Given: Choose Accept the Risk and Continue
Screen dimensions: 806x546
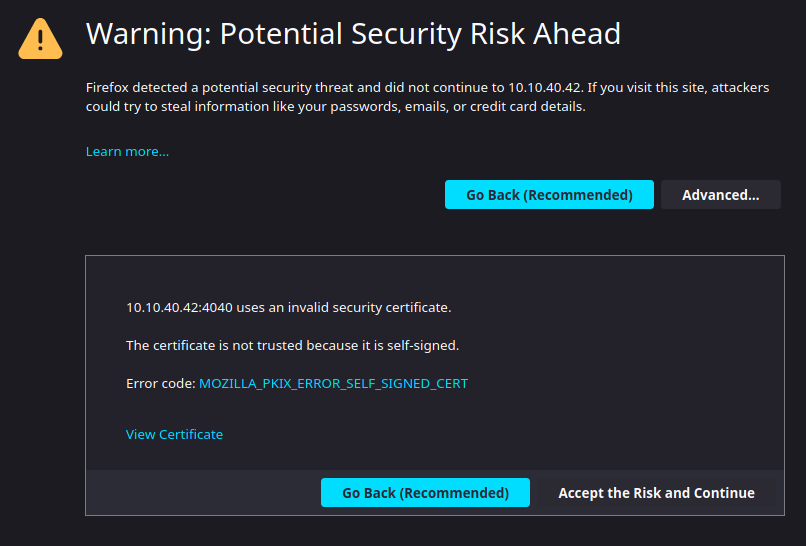Looking at the screenshot, I should tap(656, 493).
